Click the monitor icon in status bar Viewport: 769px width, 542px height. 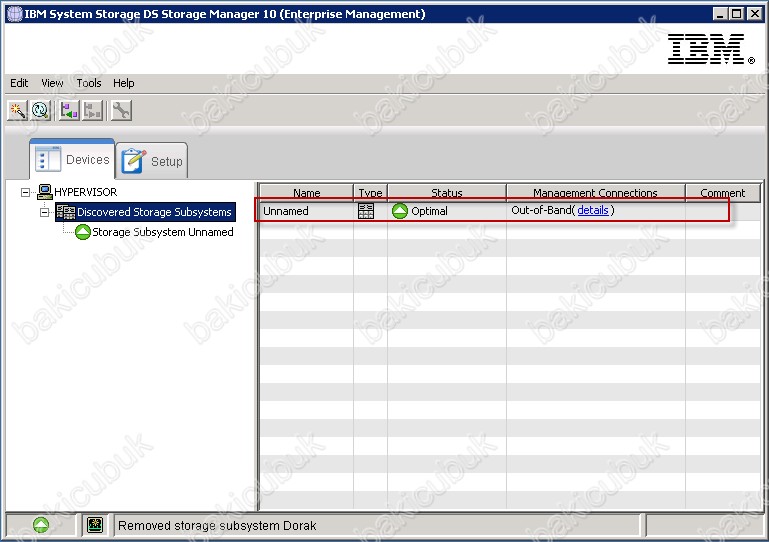click(95, 525)
